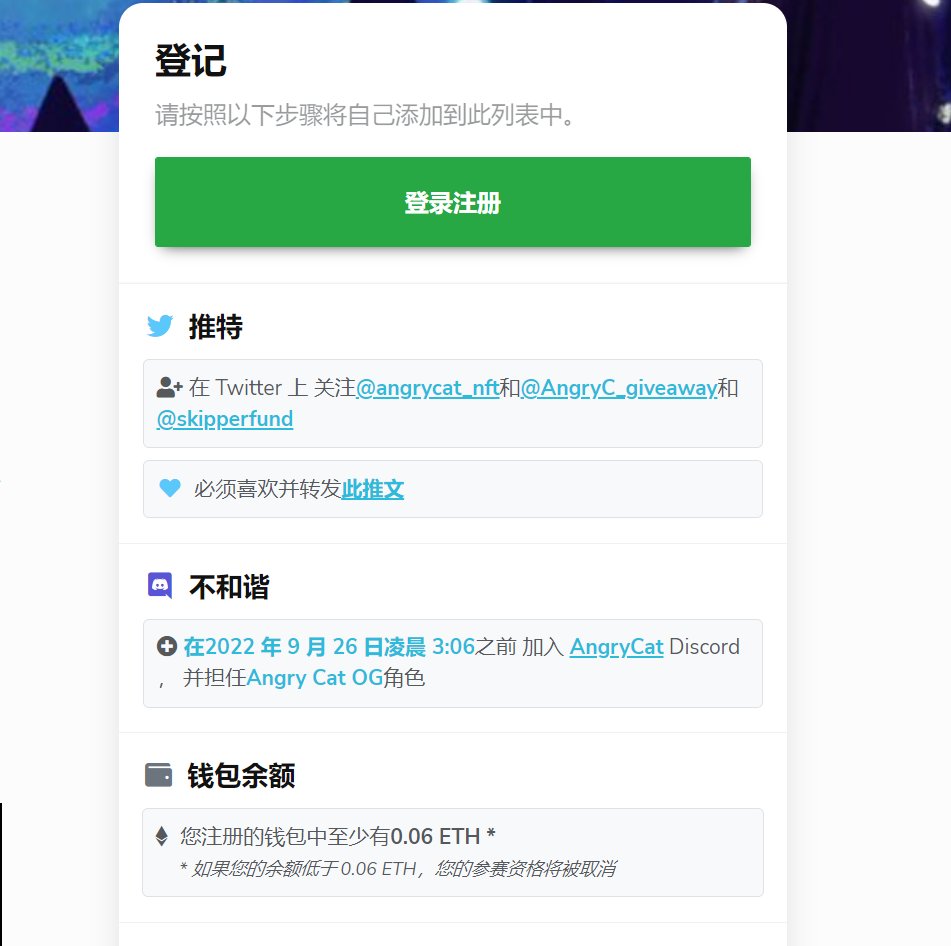Open the @AngryC_giveaway Twitter link
Image resolution: width=951 pixels, height=946 pixels.
tap(619, 388)
